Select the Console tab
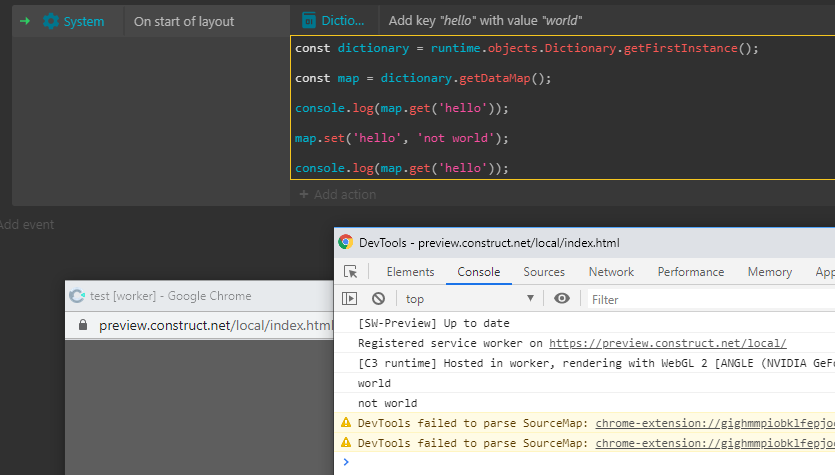Viewport: 835px width, 475px height. point(479,272)
